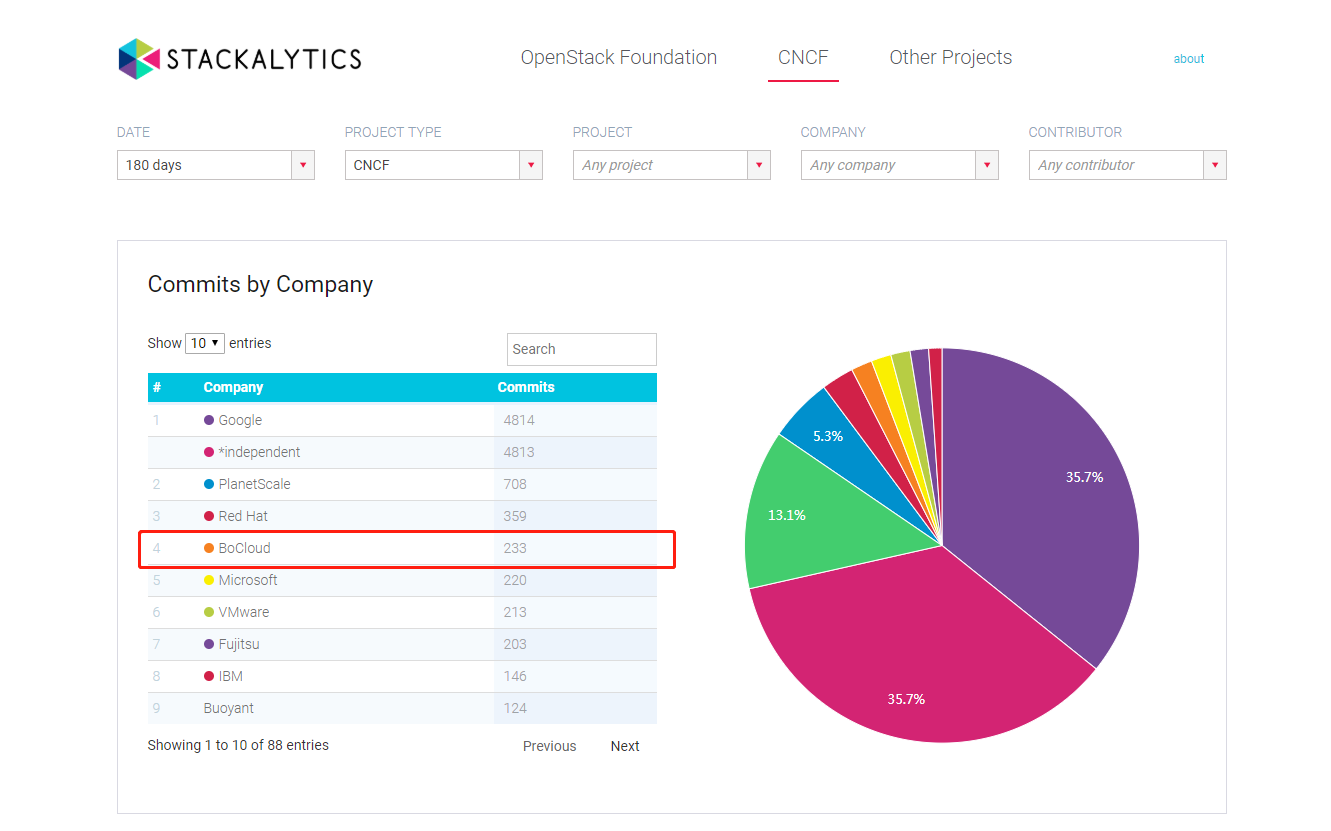This screenshot has width=1331, height=831.
Task: Click the blue dot beside PlanetScale
Action: pyautogui.click(x=209, y=484)
